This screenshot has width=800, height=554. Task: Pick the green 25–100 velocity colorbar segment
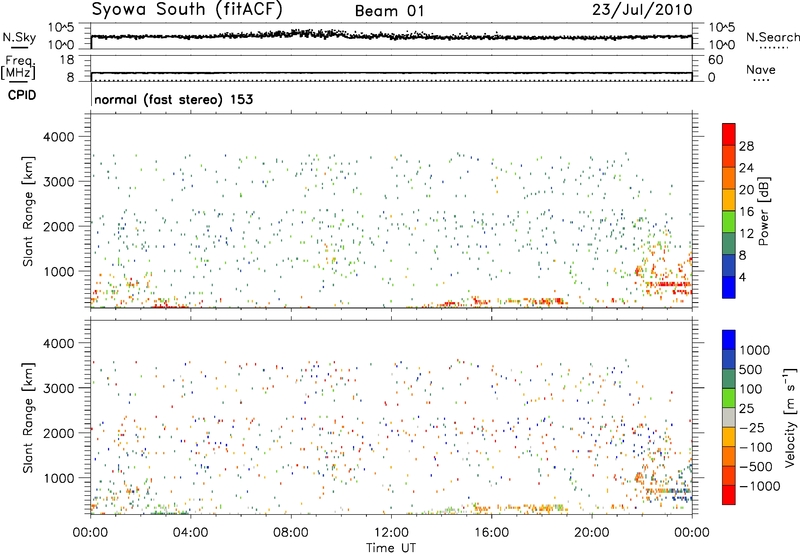(729, 398)
